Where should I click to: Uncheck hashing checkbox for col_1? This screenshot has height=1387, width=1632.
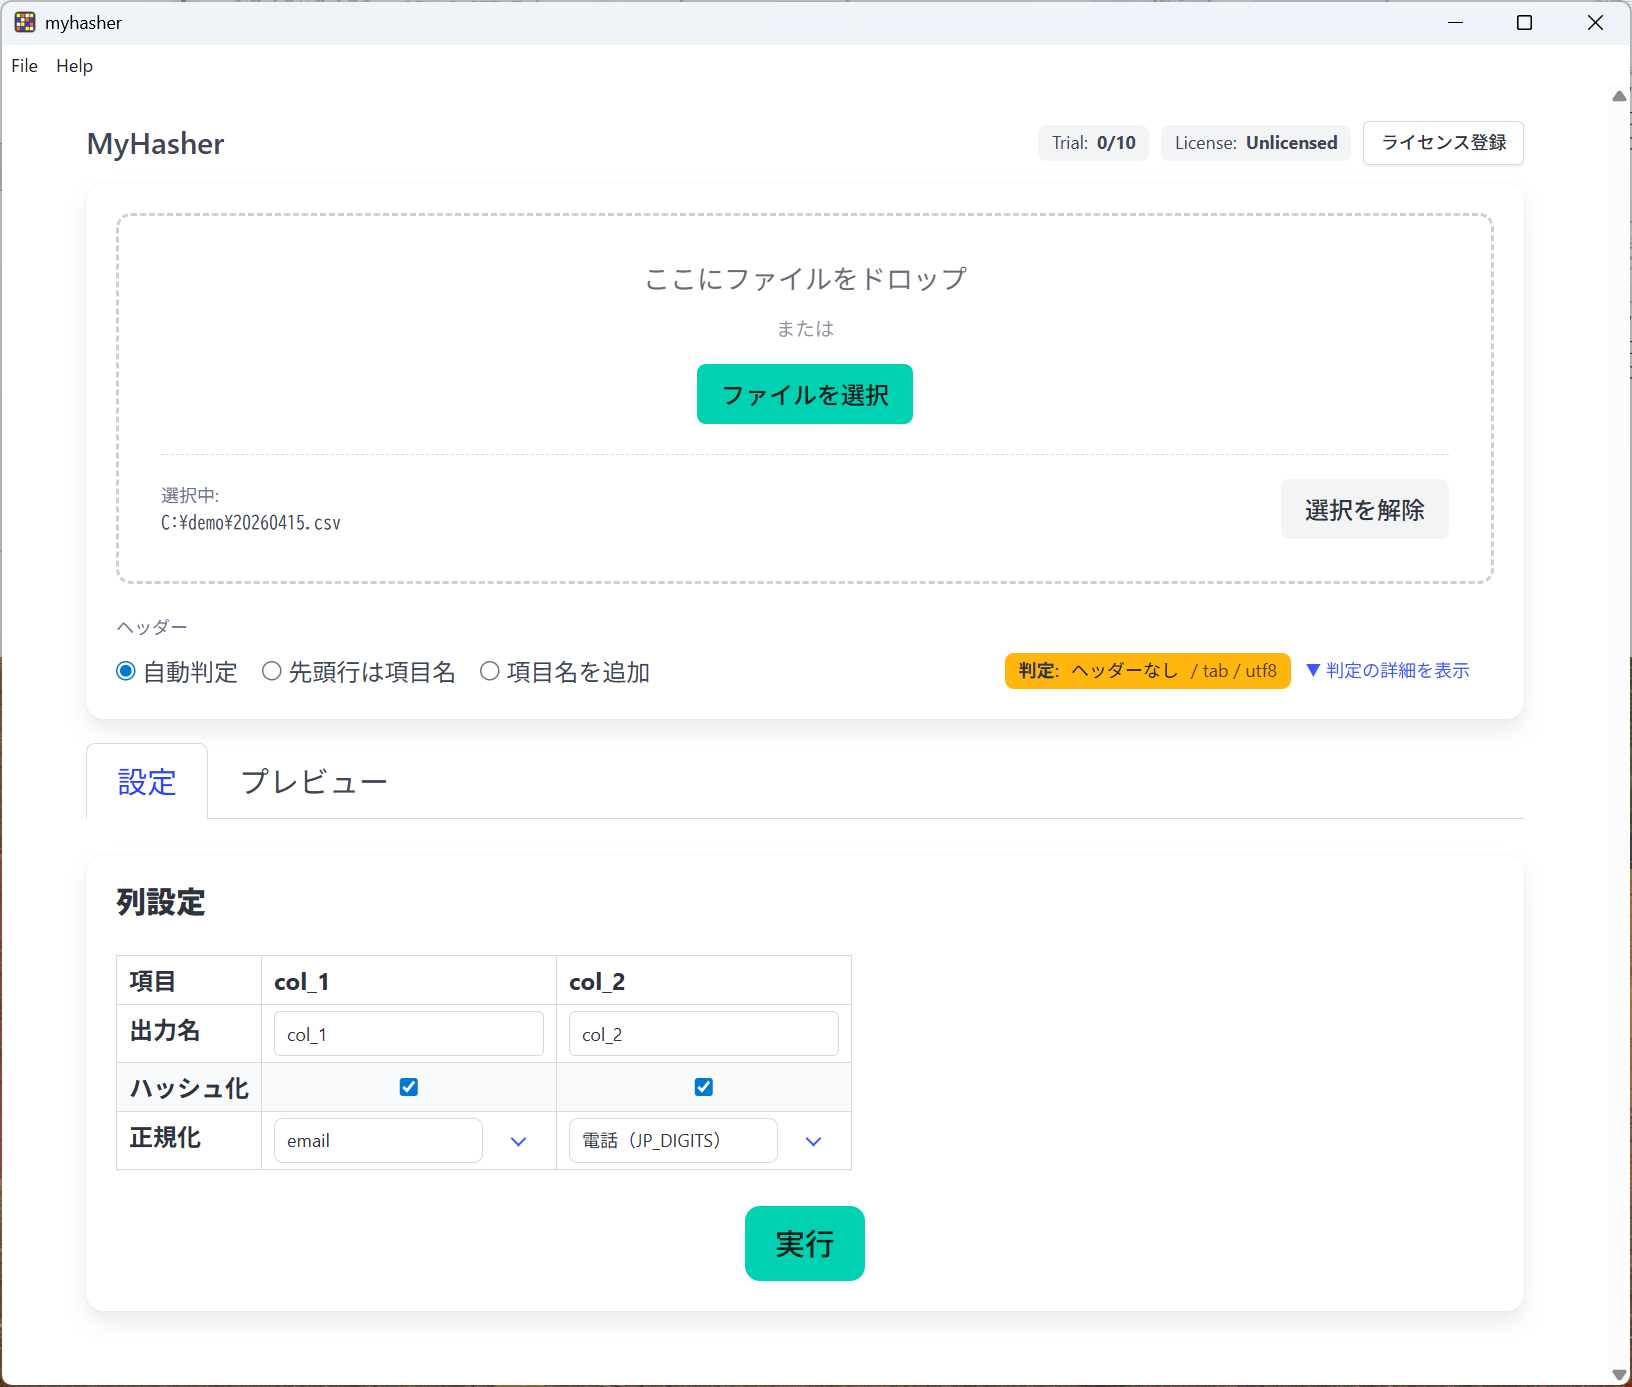click(x=409, y=1087)
